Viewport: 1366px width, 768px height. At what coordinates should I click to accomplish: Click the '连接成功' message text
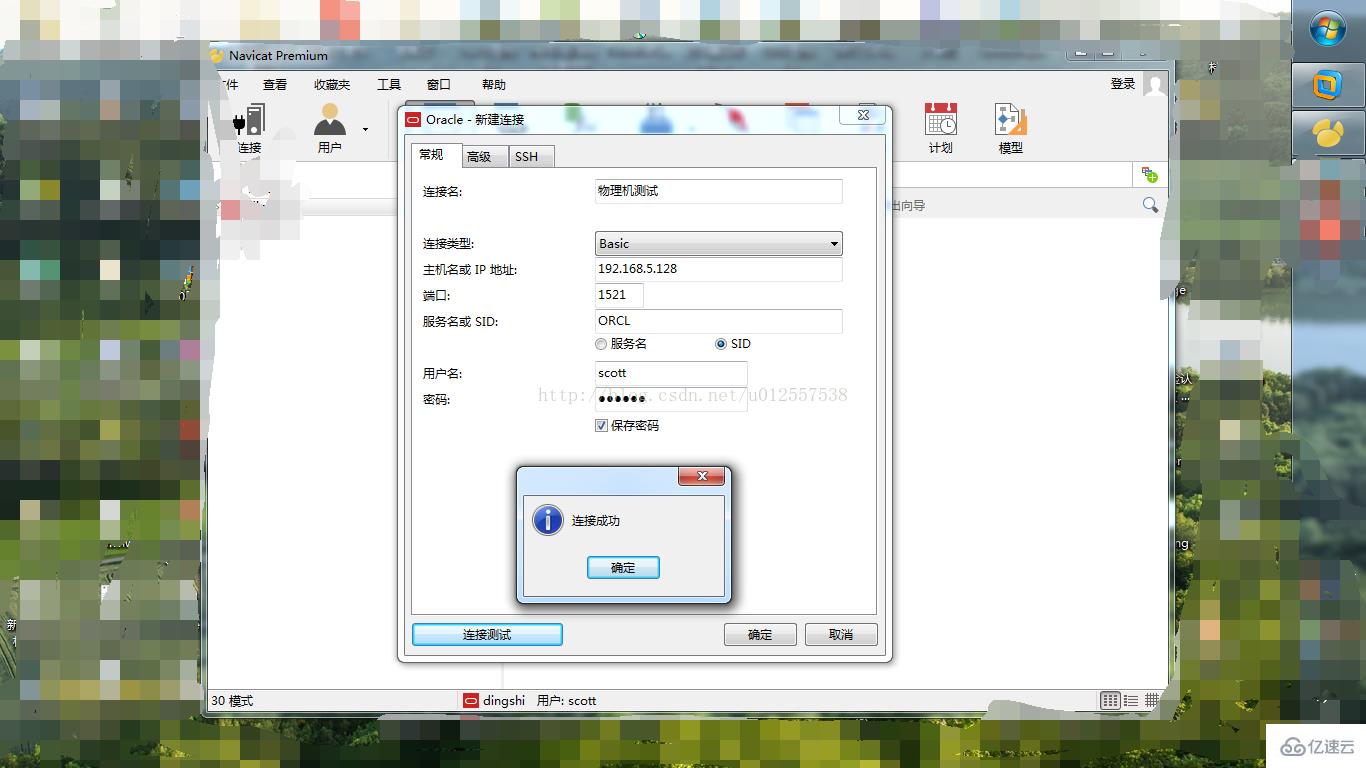tap(596, 521)
